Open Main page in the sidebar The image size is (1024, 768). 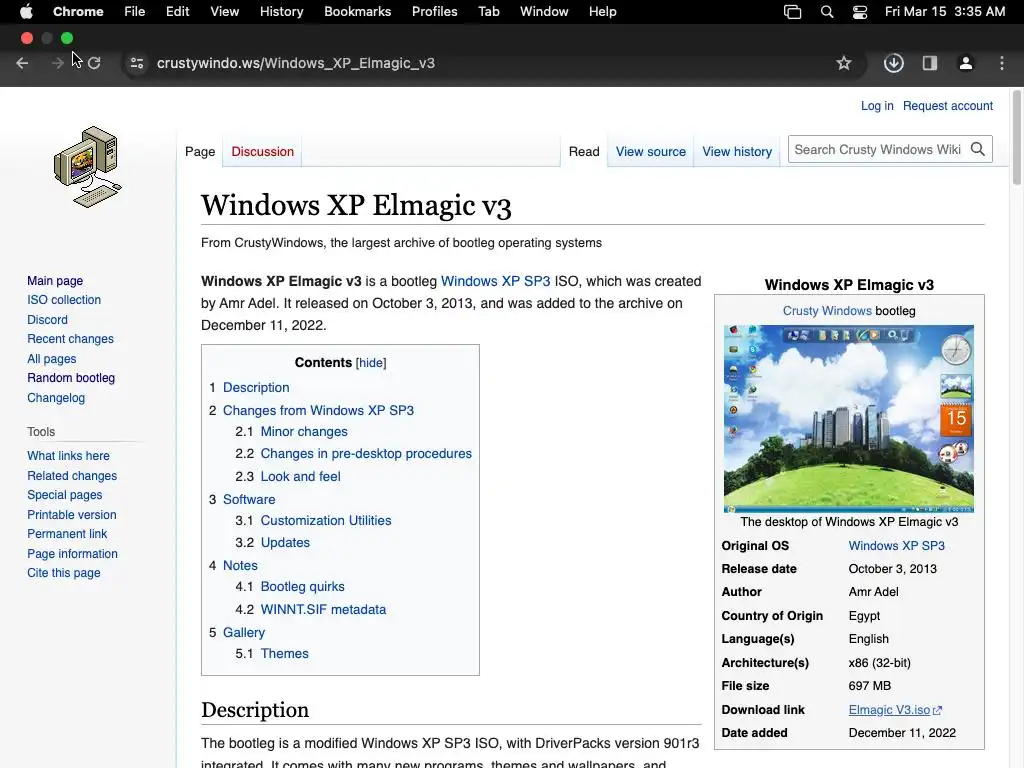click(55, 281)
